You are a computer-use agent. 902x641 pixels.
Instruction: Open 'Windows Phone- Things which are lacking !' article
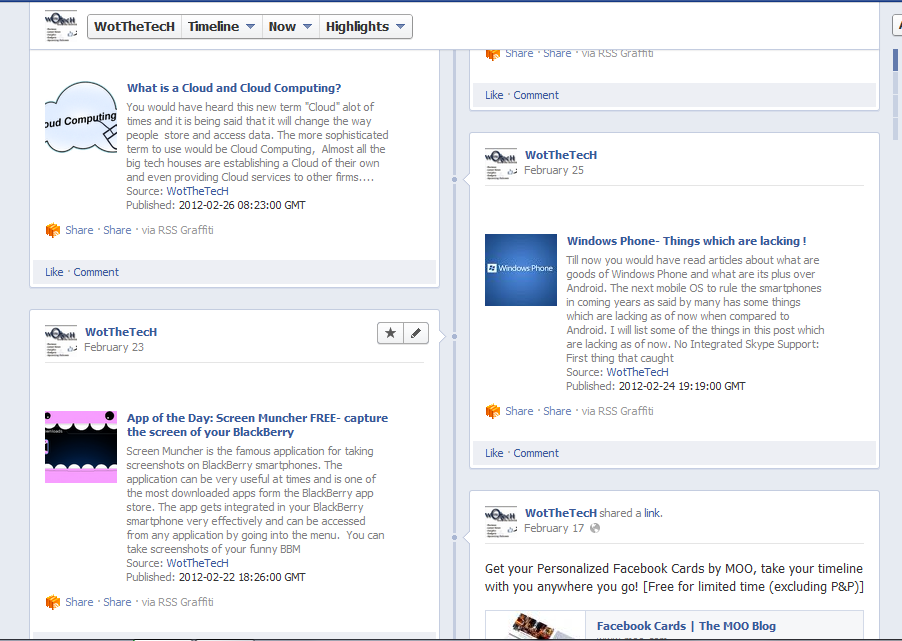pyautogui.click(x=686, y=241)
